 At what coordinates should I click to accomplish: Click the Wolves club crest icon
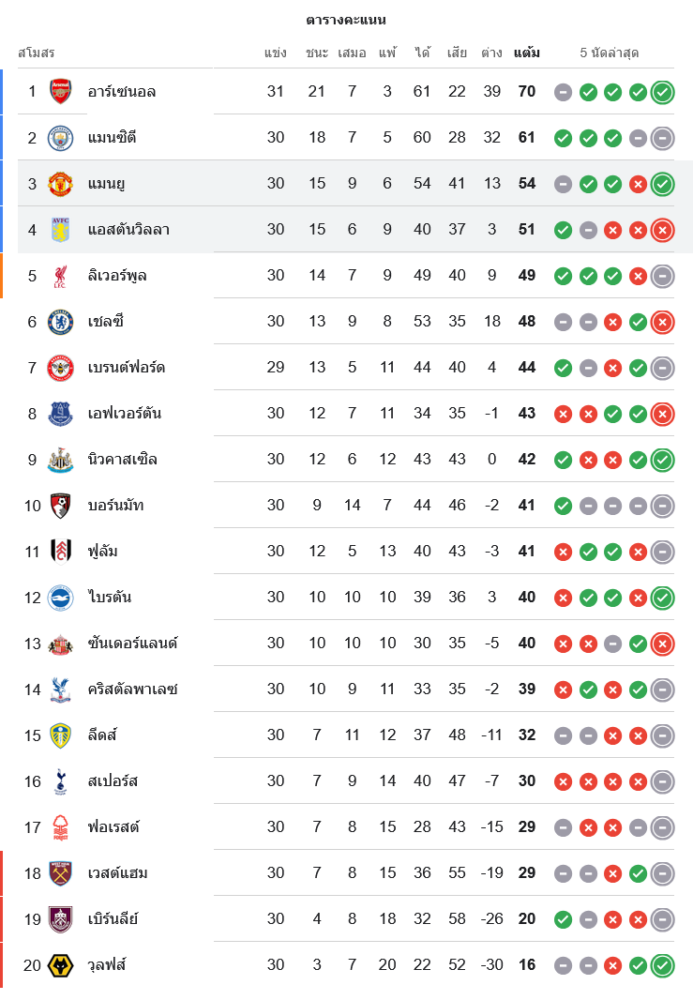pyautogui.click(x=61, y=966)
